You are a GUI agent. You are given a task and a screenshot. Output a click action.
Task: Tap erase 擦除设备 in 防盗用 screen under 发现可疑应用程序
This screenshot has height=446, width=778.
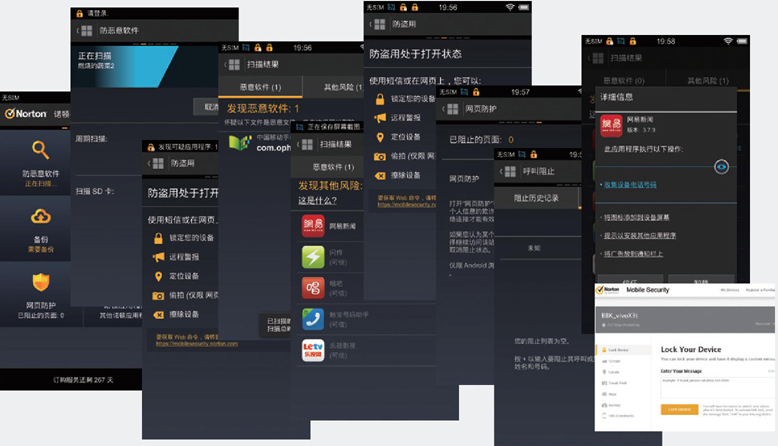[x=158, y=315]
